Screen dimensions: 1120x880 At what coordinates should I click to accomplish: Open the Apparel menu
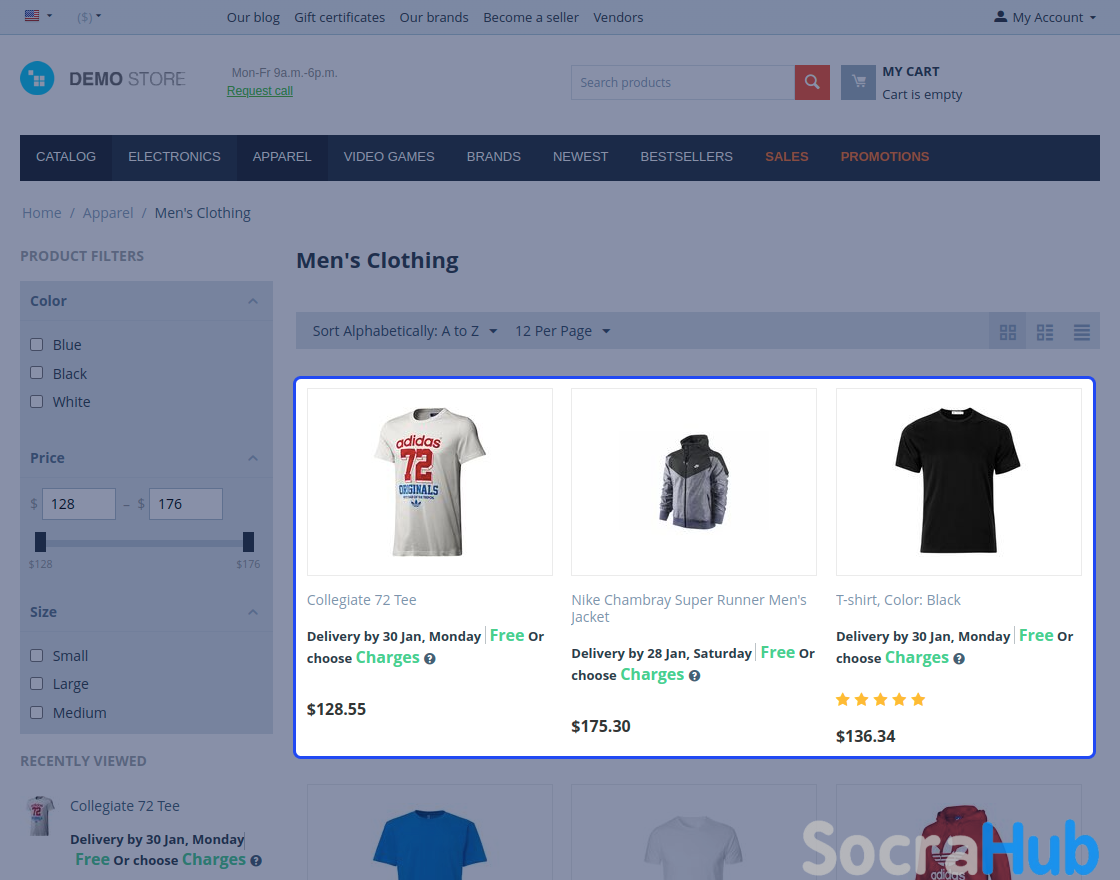pos(282,157)
